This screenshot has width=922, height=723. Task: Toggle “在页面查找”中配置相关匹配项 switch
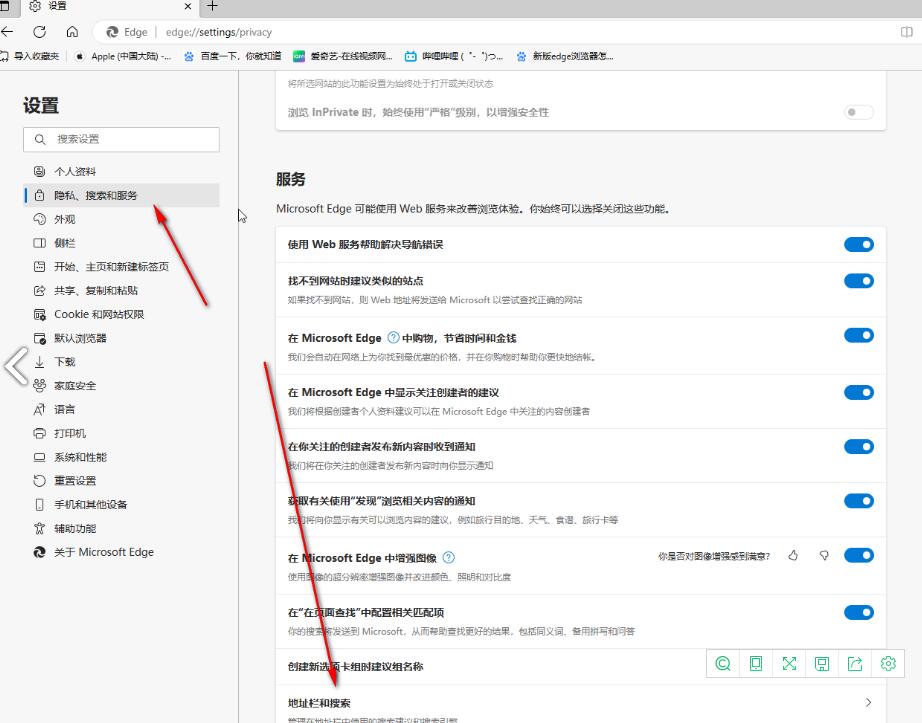[x=858, y=612]
